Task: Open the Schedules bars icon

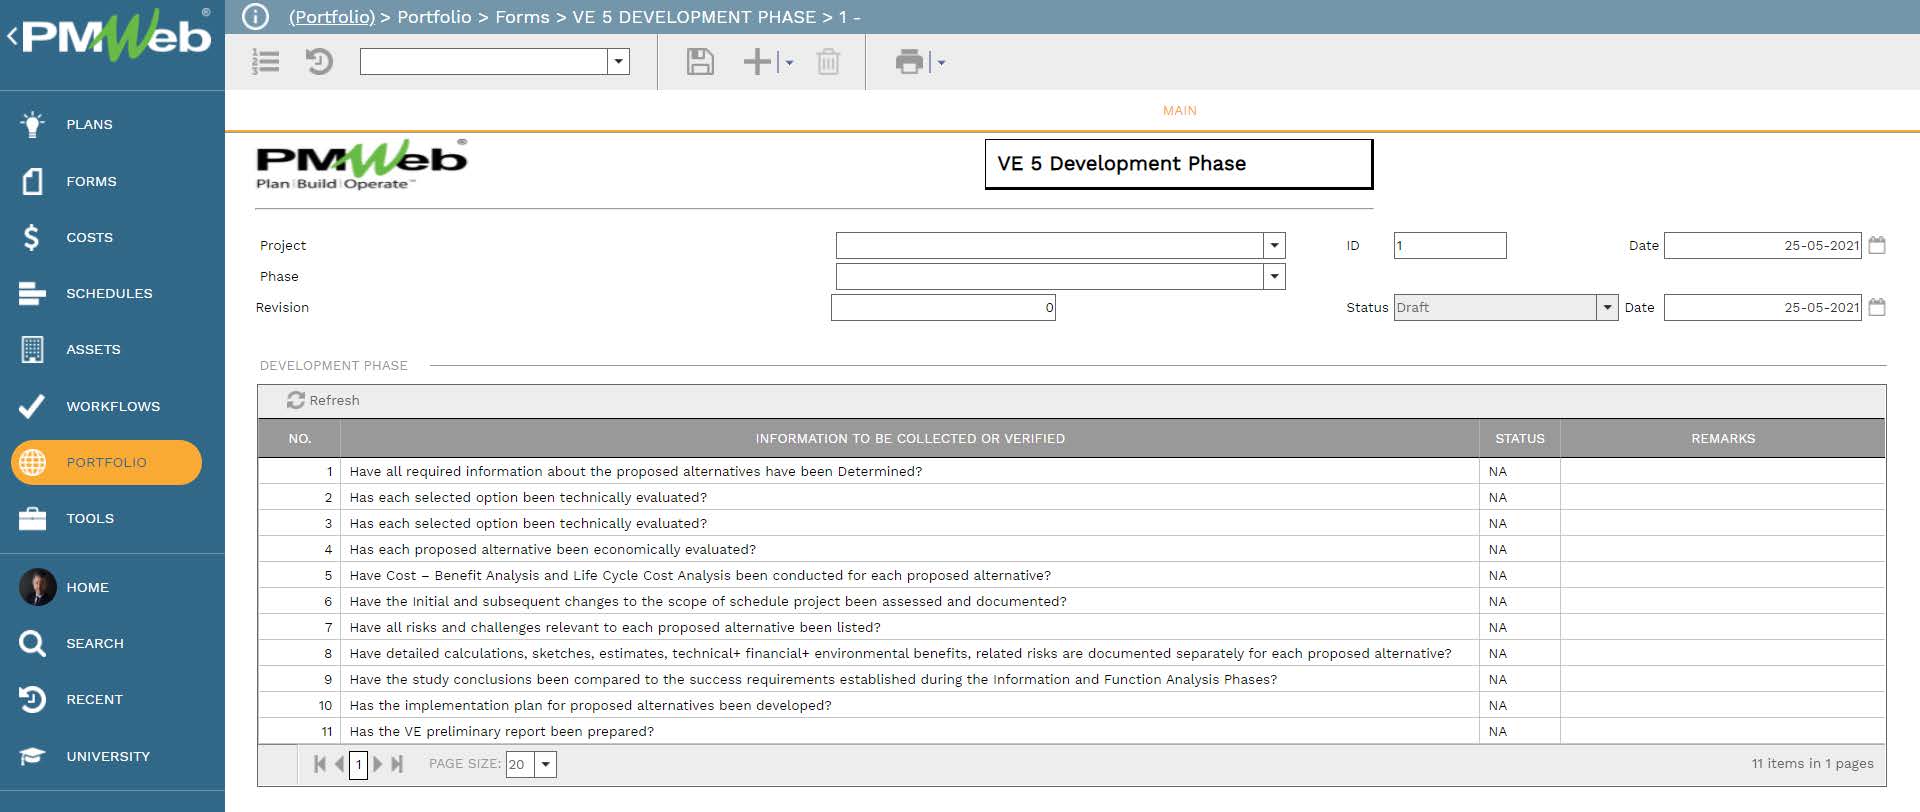Action: coord(32,293)
